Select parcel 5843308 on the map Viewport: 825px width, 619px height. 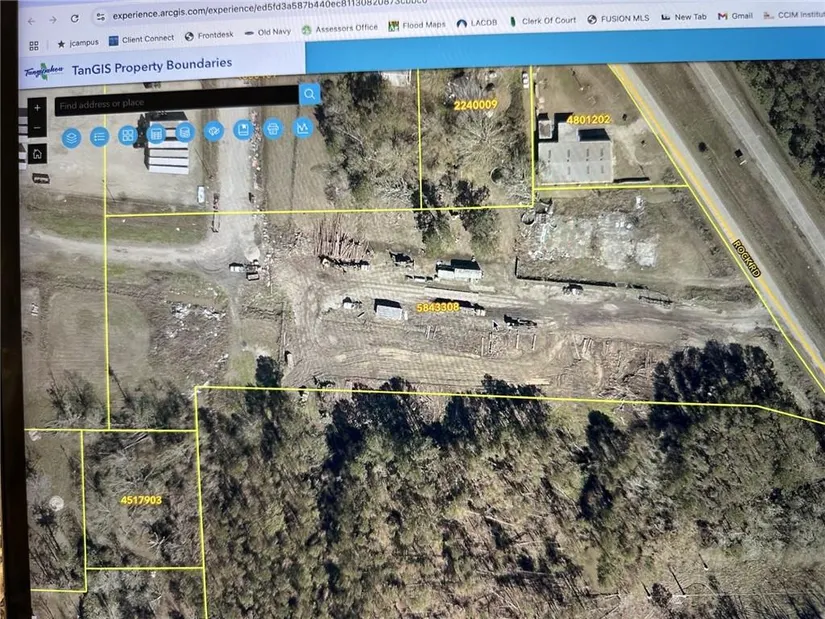point(437,307)
